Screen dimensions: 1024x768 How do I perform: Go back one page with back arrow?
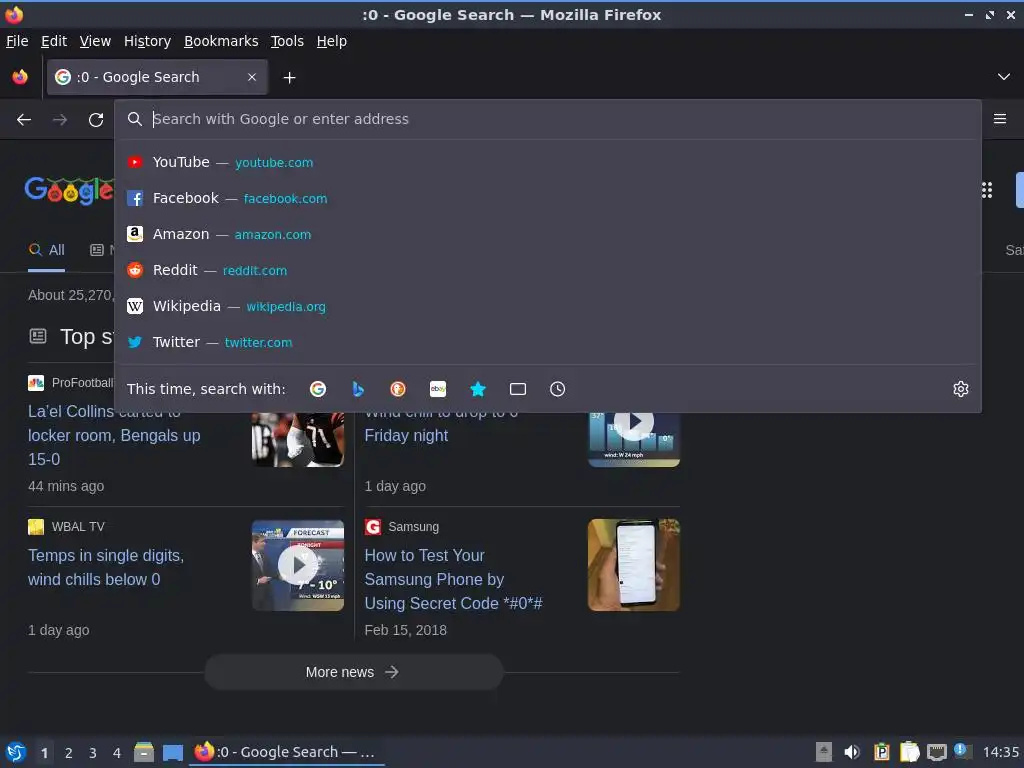[x=24, y=120]
